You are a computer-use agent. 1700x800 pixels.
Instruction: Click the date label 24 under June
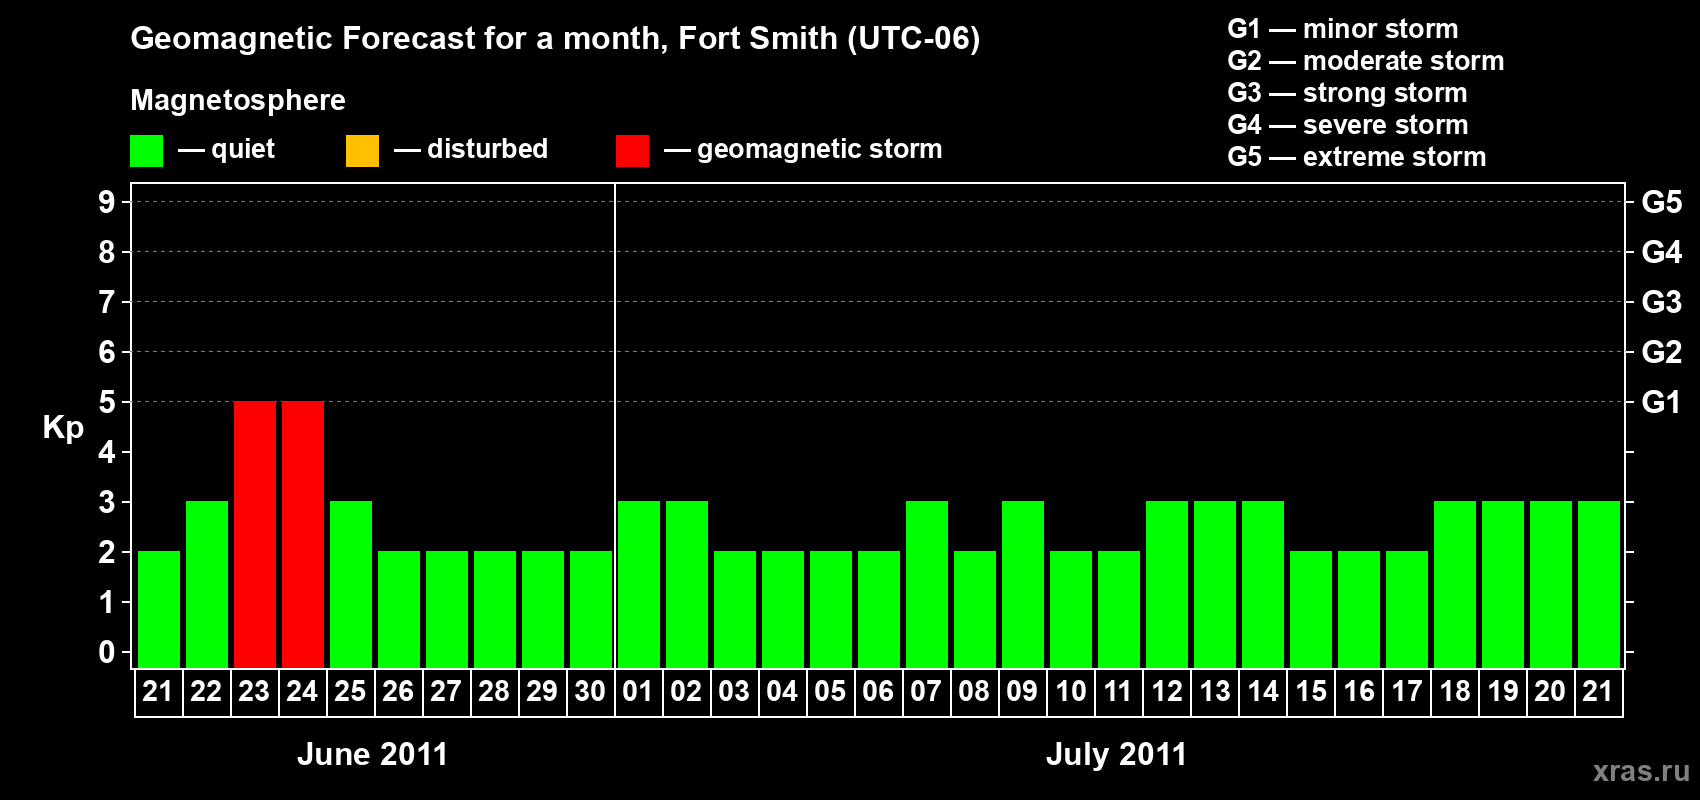tap(302, 691)
